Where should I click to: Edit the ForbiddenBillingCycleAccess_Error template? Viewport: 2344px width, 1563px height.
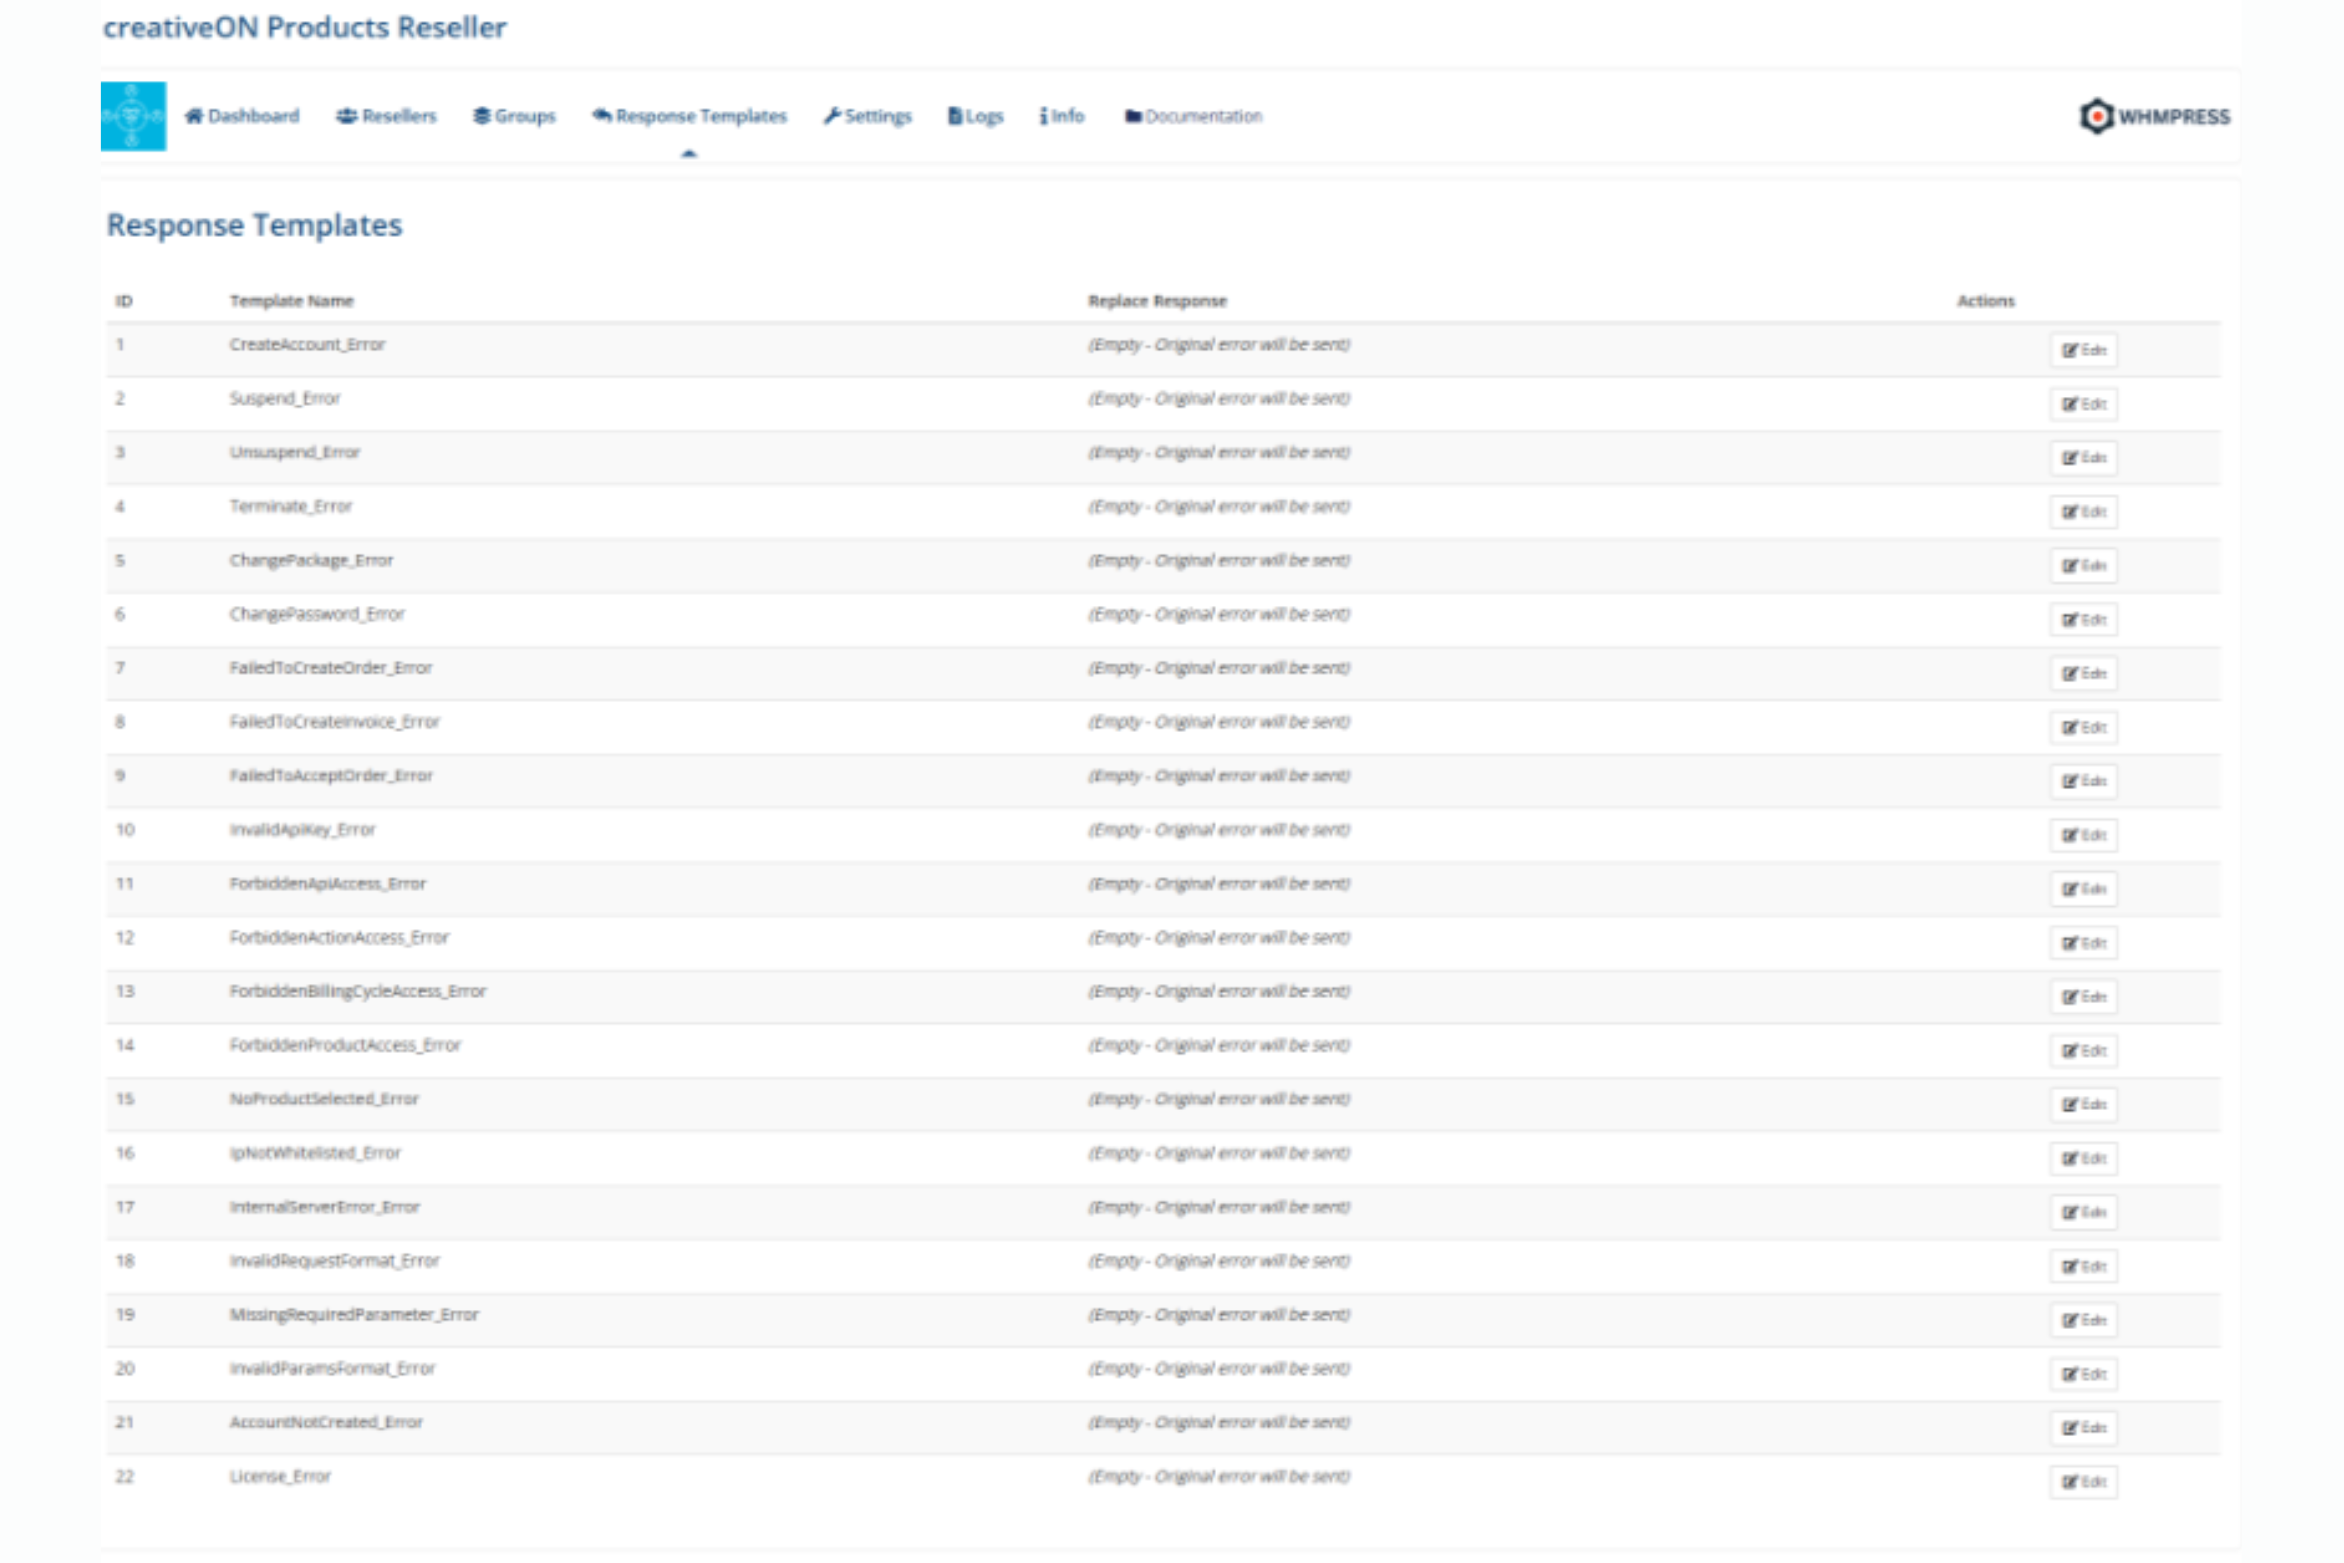click(x=2083, y=997)
